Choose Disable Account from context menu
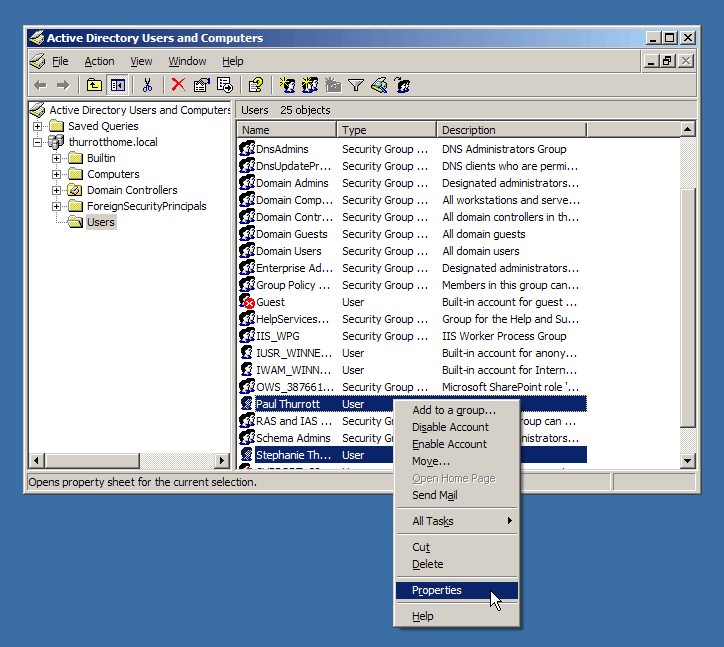Viewport: 724px width, 647px height. pyautogui.click(x=457, y=427)
